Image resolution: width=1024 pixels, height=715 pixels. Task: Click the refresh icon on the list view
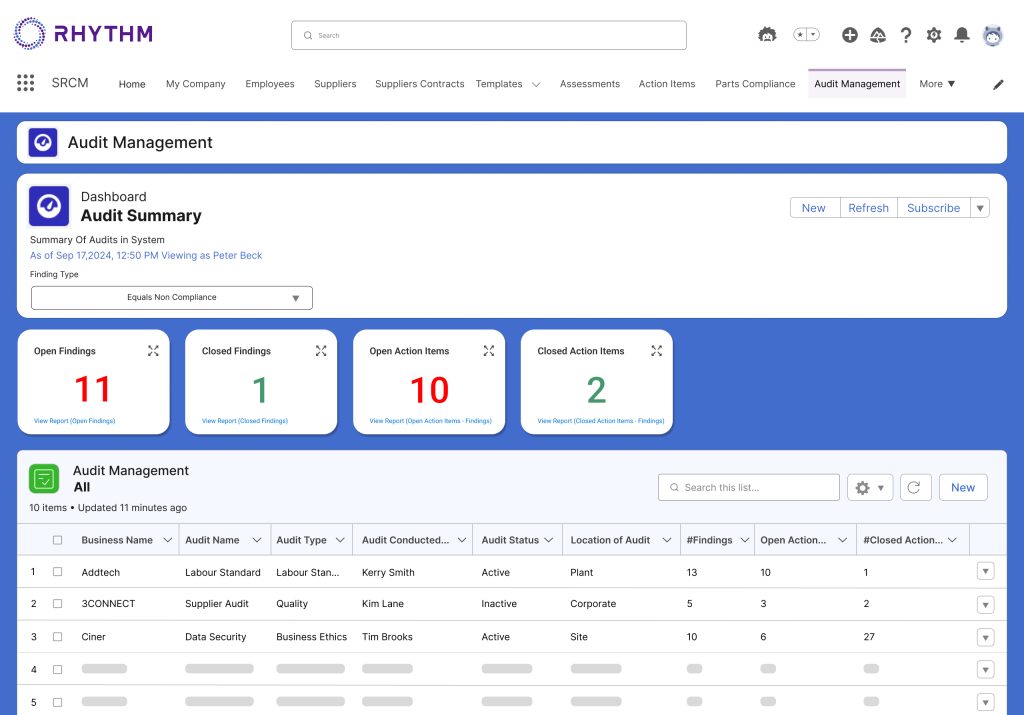pos(915,487)
